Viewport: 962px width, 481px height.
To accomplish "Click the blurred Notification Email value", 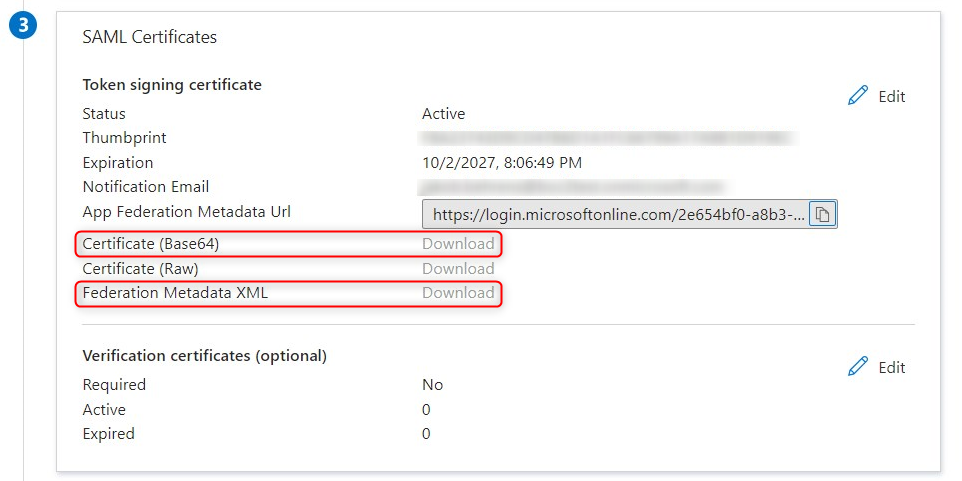I will [x=571, y=187].
